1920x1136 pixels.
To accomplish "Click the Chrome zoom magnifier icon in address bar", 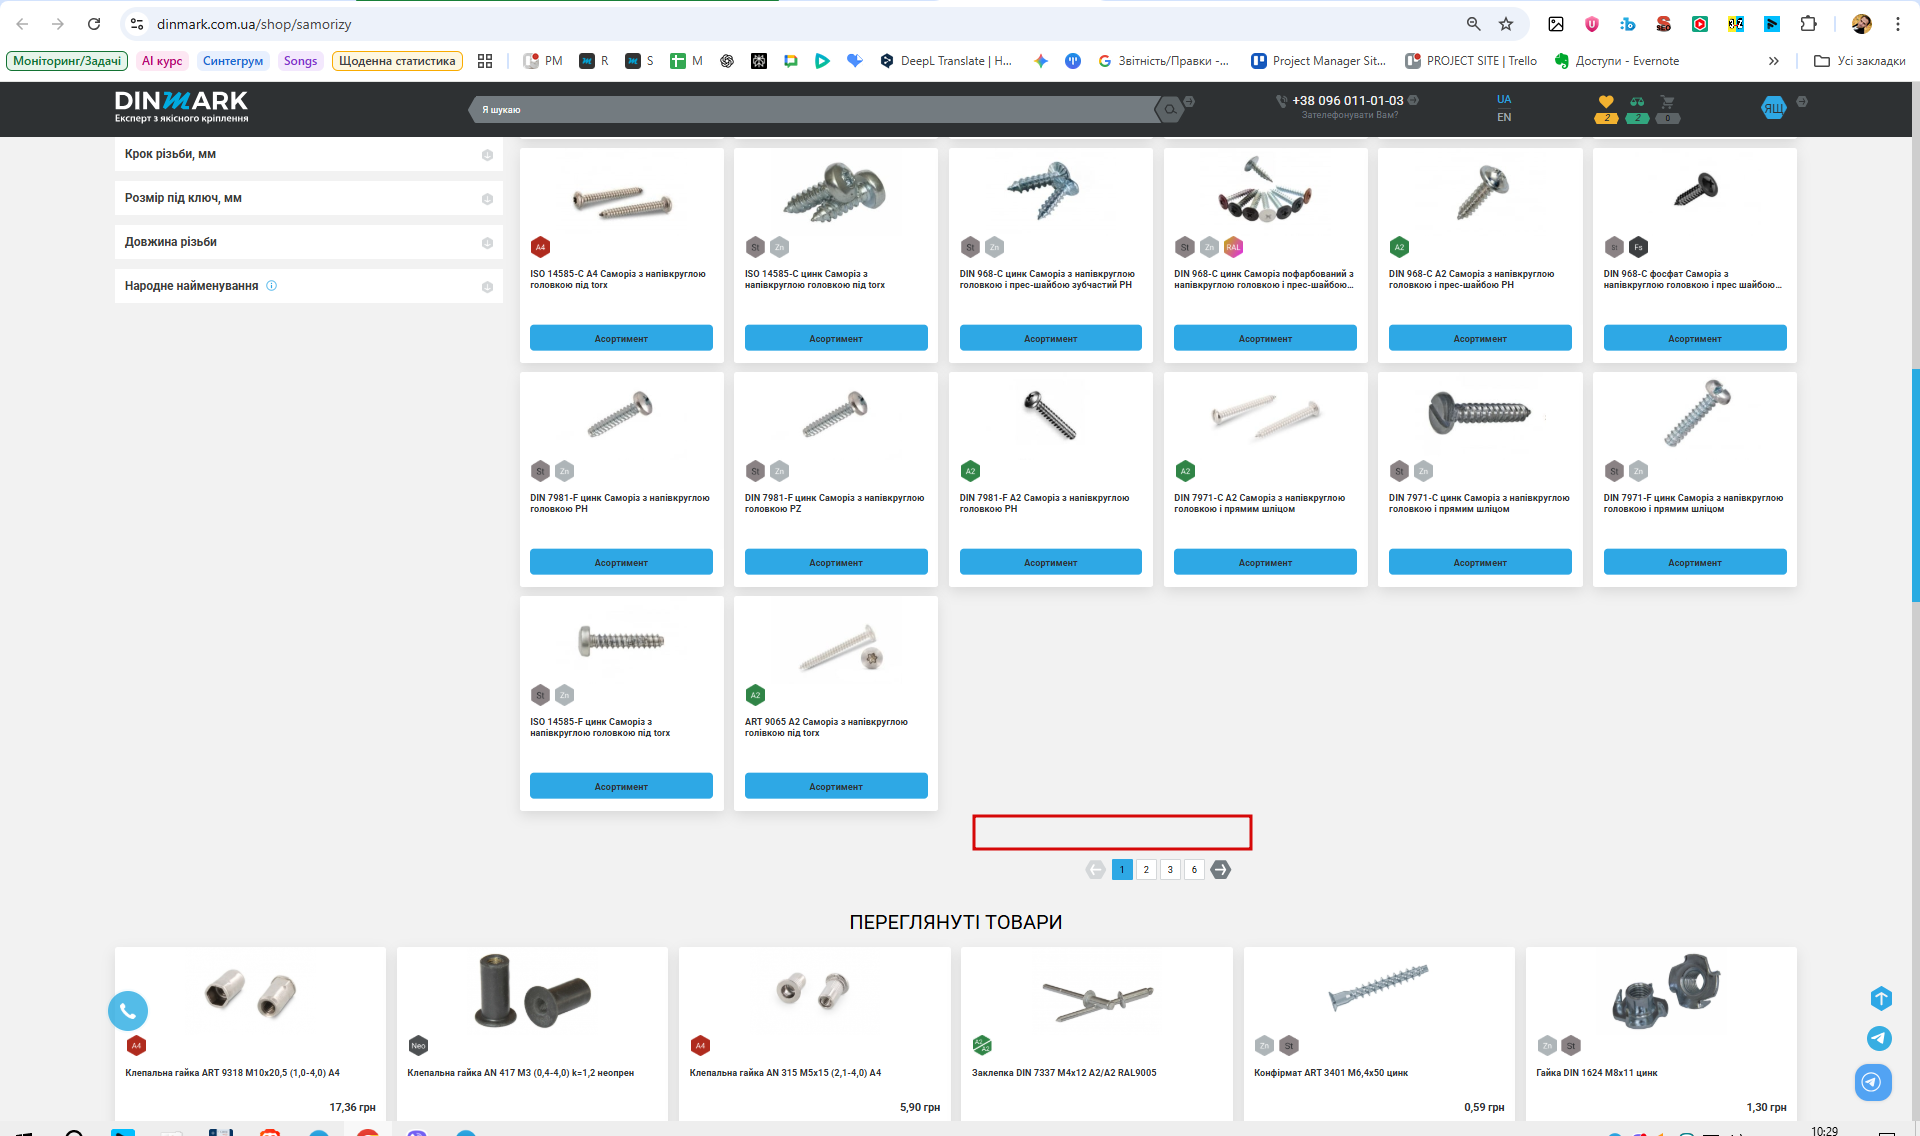I will pos(1474,24).
